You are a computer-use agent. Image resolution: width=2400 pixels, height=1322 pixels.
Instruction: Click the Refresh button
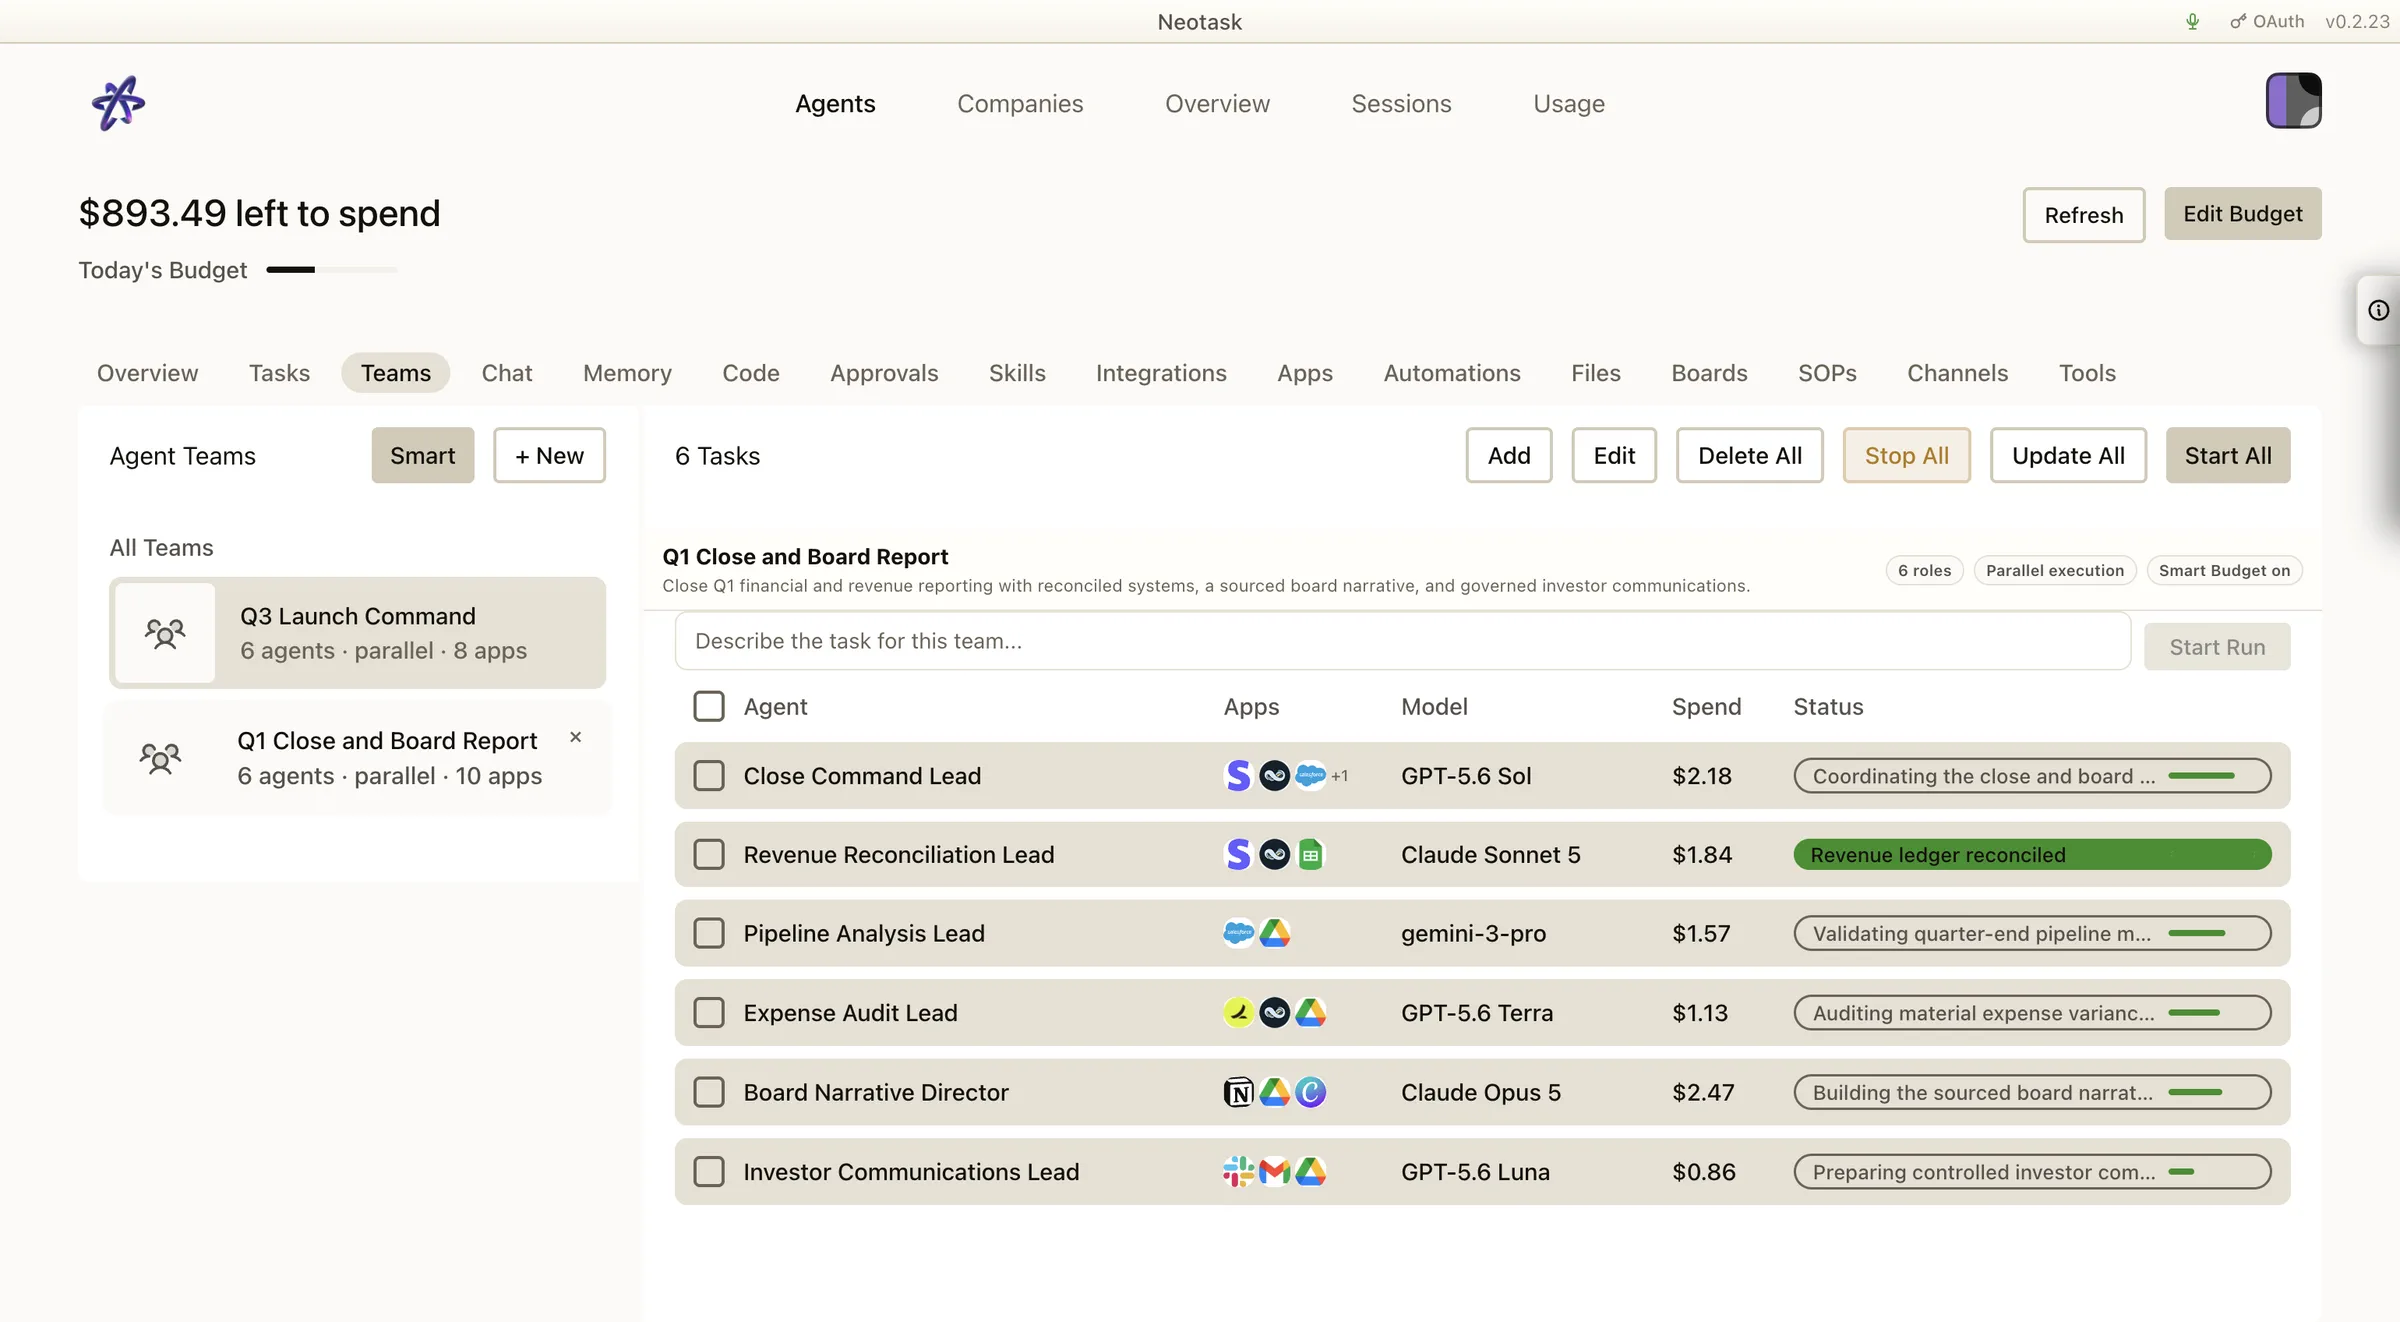point(2084,214)
